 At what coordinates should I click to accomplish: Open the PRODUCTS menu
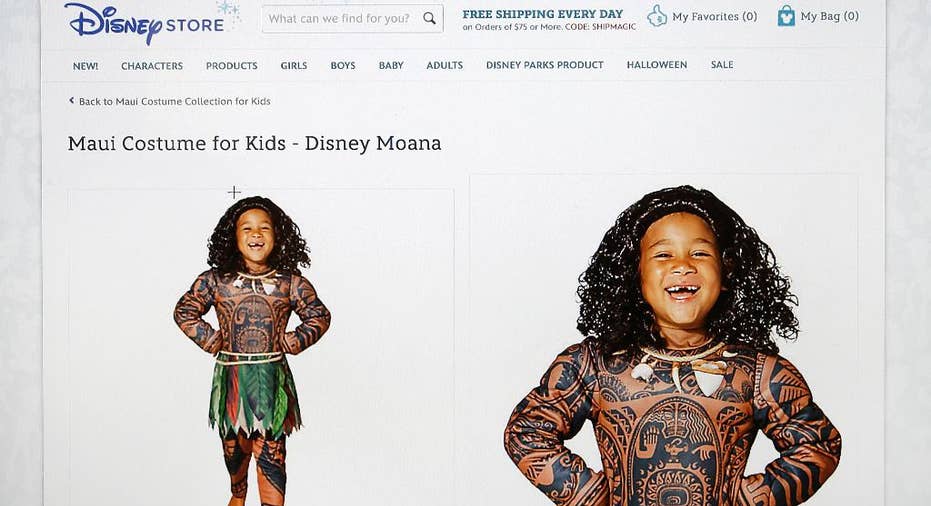tap(232, 66)
